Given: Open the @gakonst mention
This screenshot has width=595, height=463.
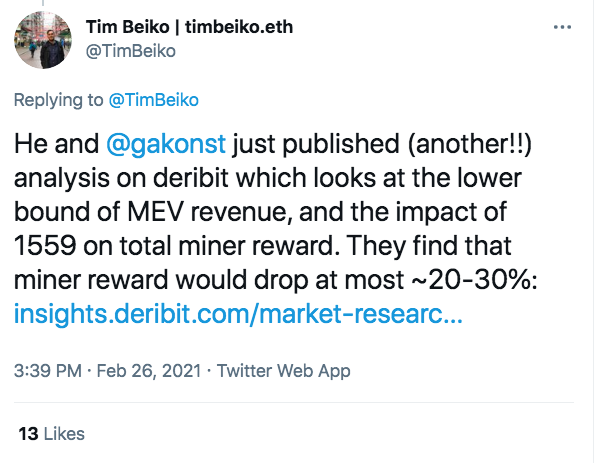Looking at the screenshot, I should click(166, 144).
